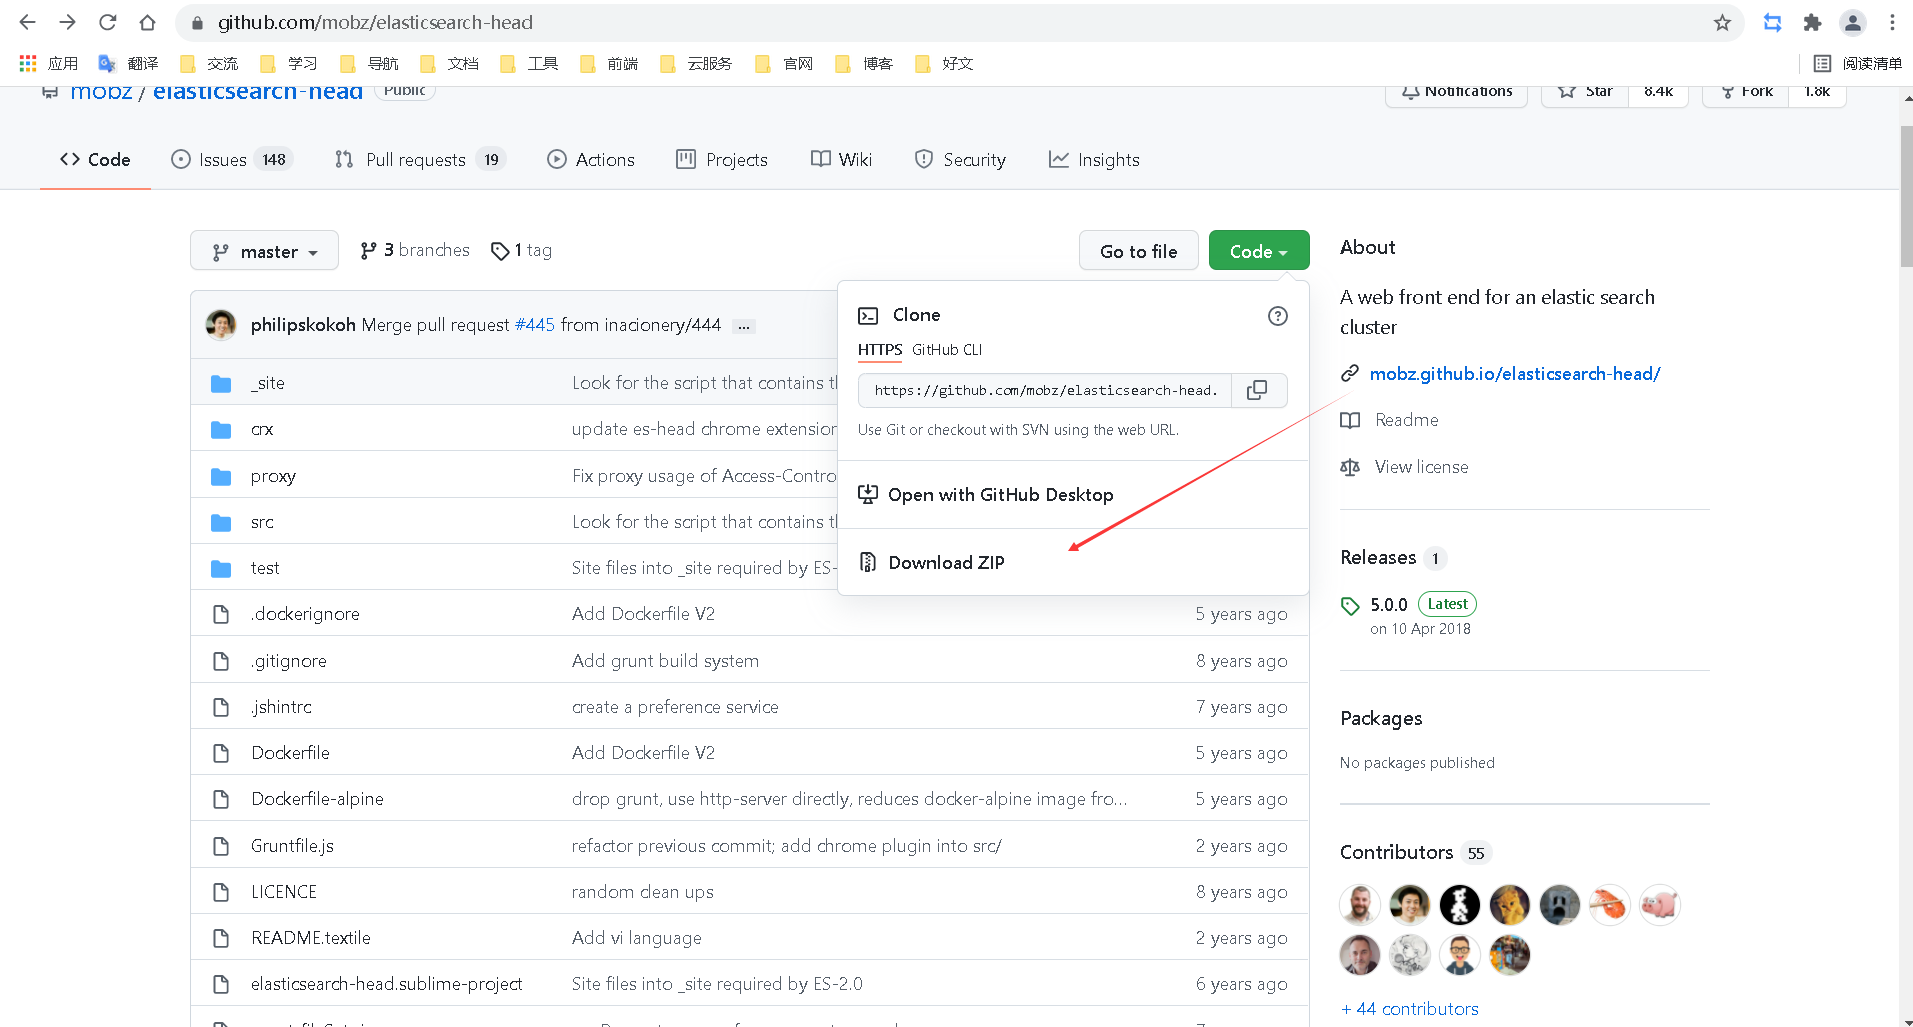Go back with browser back arrow
This screenshot has height=1027, width=1913.
click(x=27, y=22)
